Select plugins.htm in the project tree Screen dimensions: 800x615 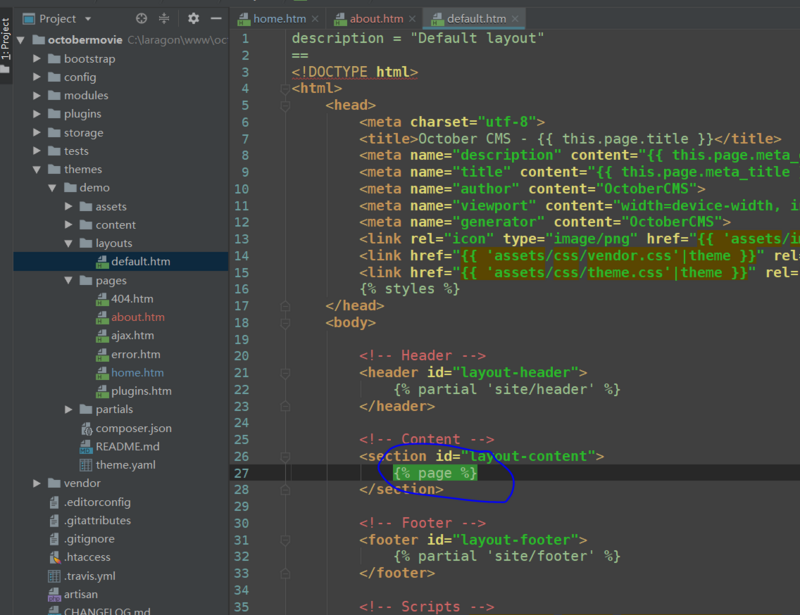pyautogui.click(x=141, y=391)
